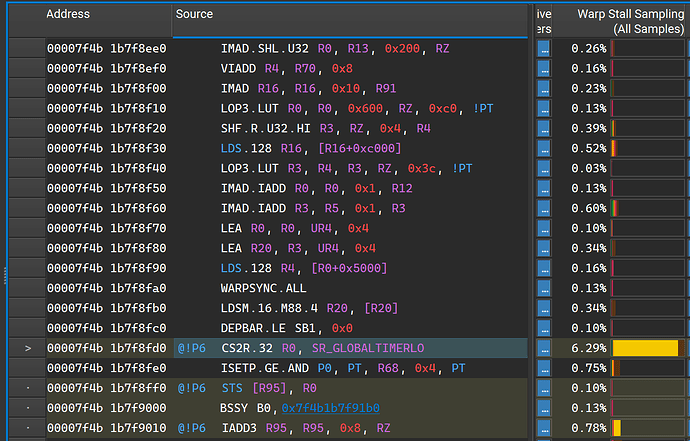The image size is (690, 441).
Task: Click the blue icon in the IMAD.SHL.U32 row
Action: coord(544,48)
